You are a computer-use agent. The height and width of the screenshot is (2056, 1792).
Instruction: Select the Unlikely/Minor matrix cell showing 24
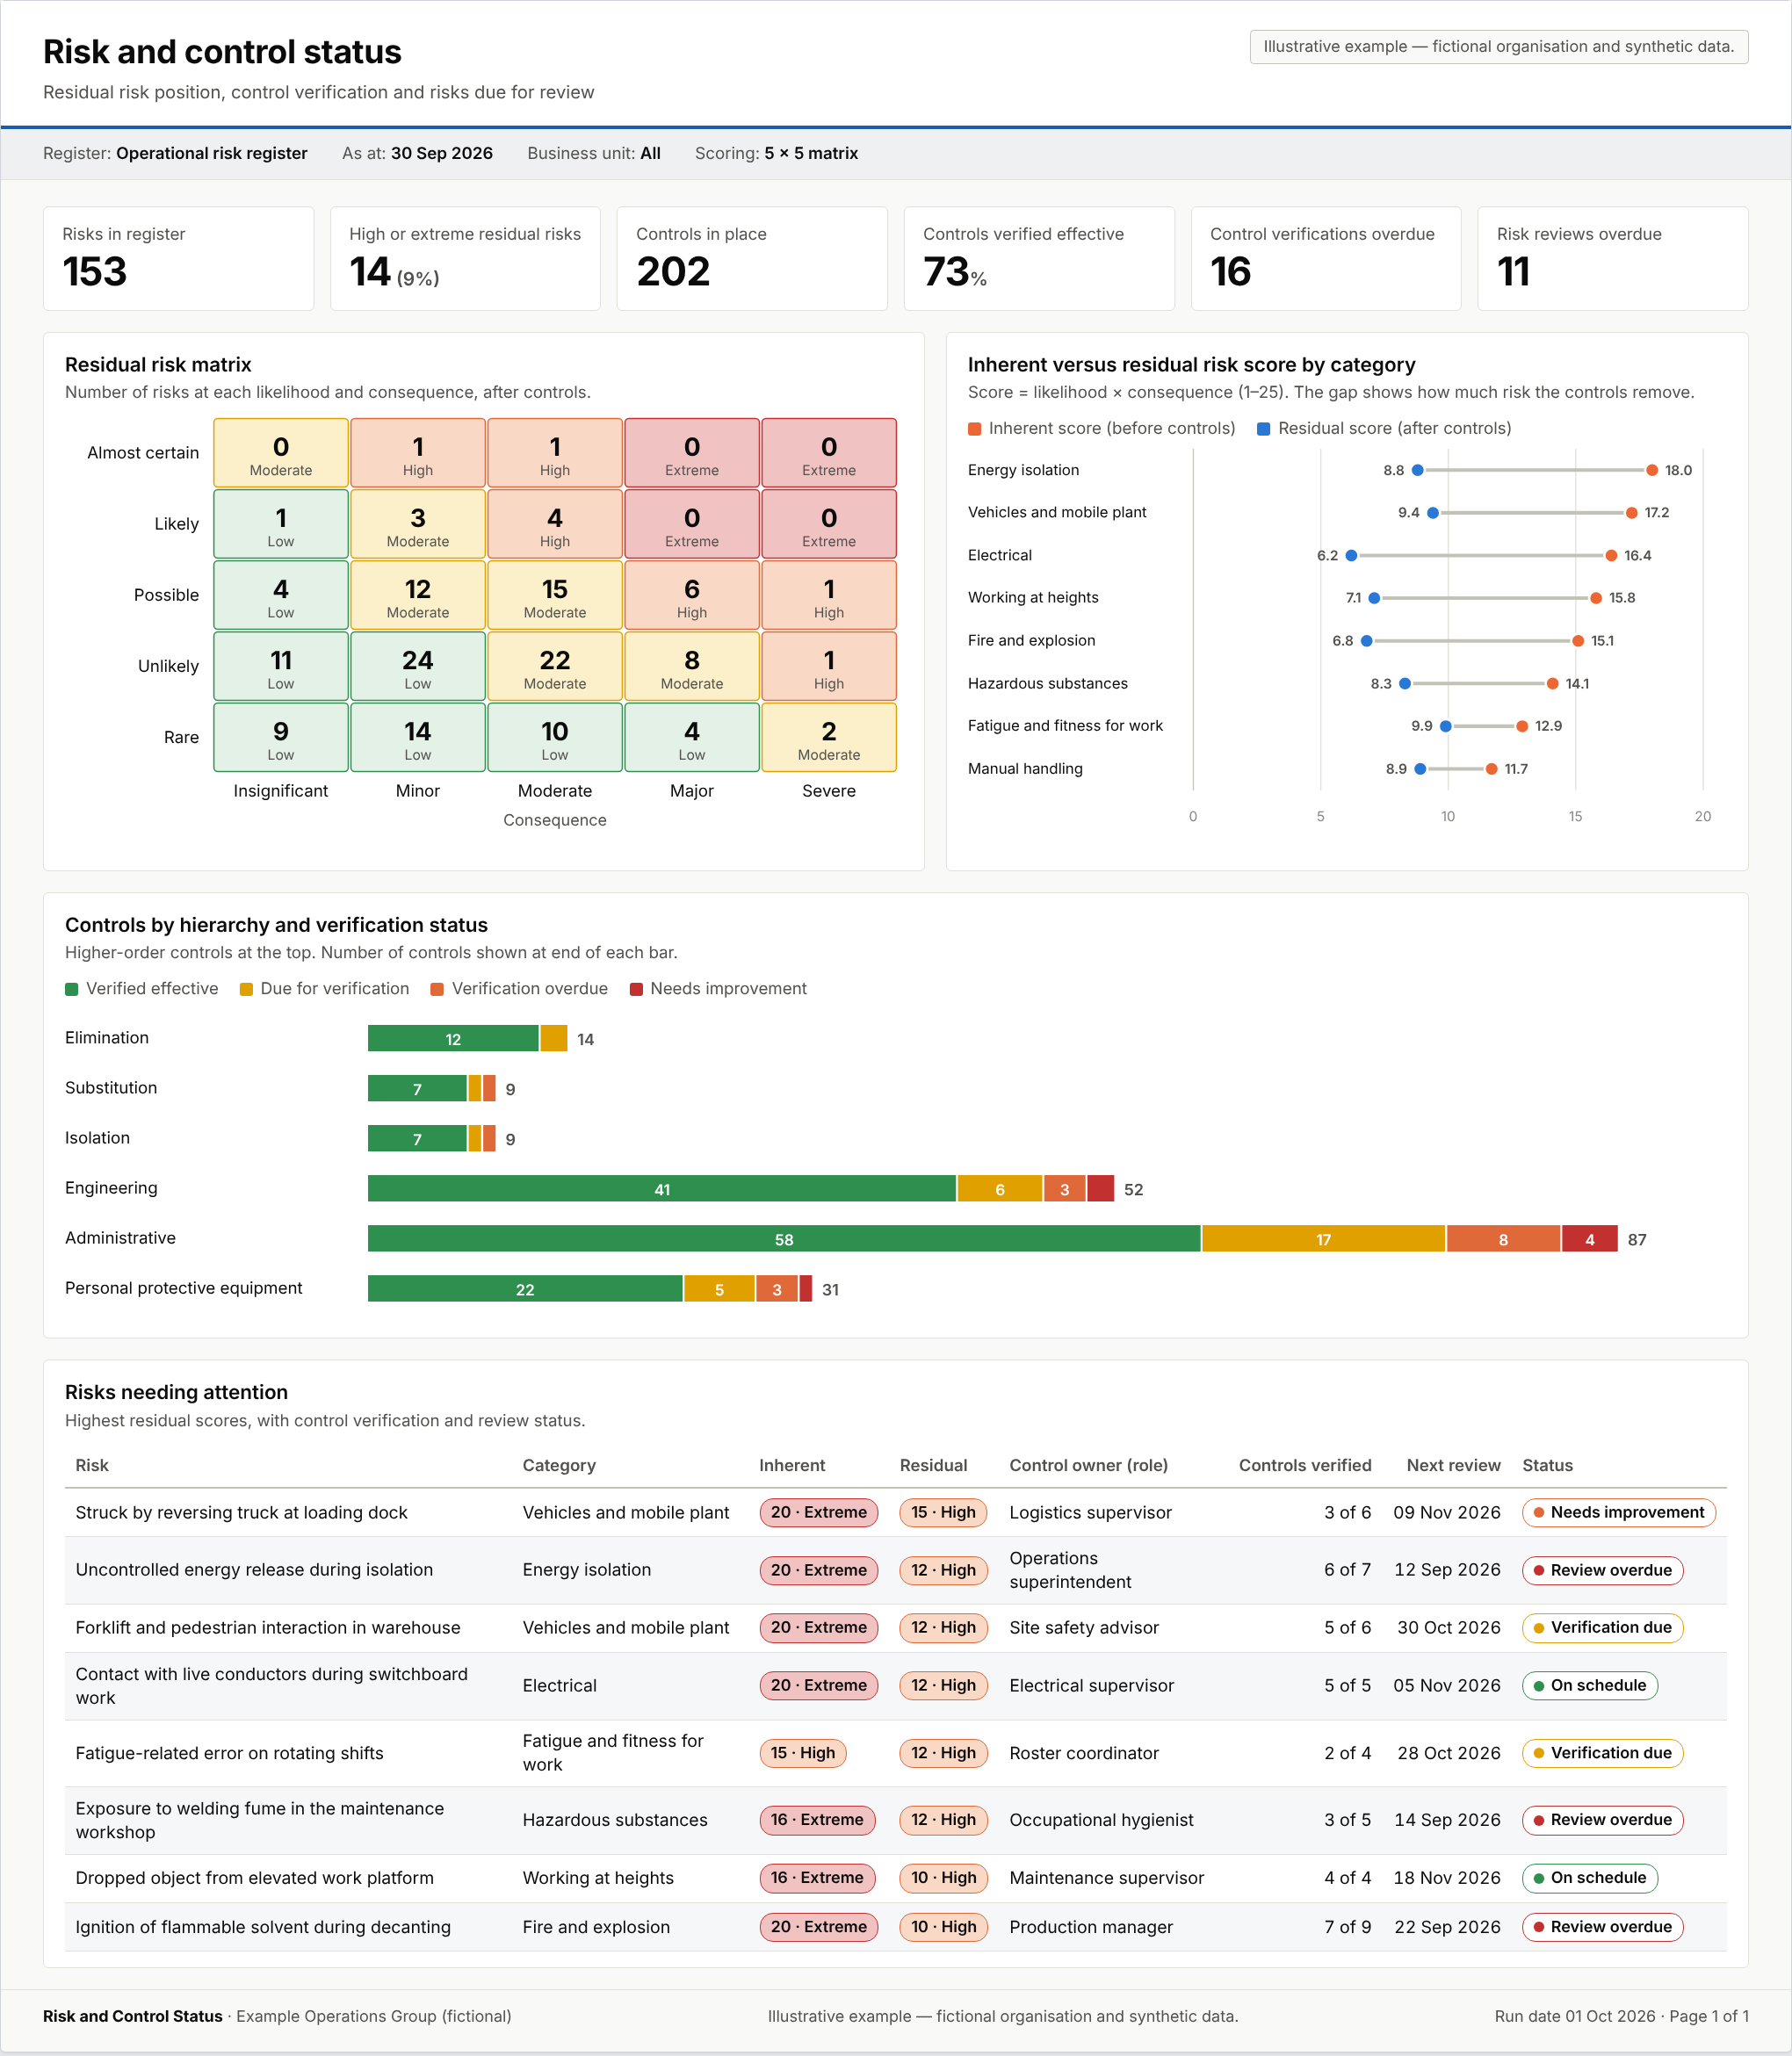pos(418,666)
